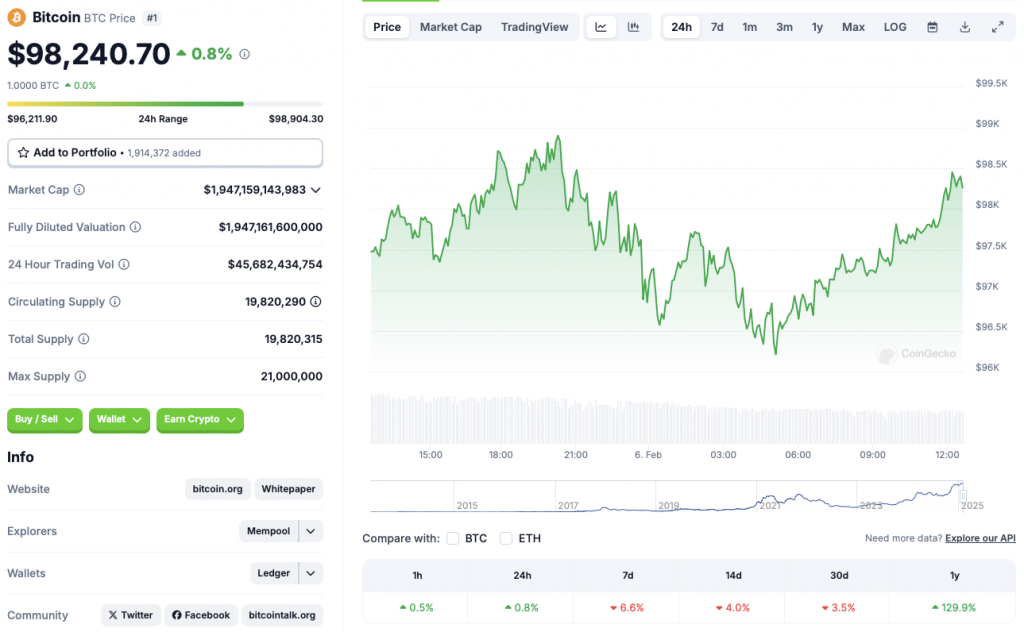Expand the Explorers chevron next to Mempool
Screen dimensions: 1024x632
point(311,531)
